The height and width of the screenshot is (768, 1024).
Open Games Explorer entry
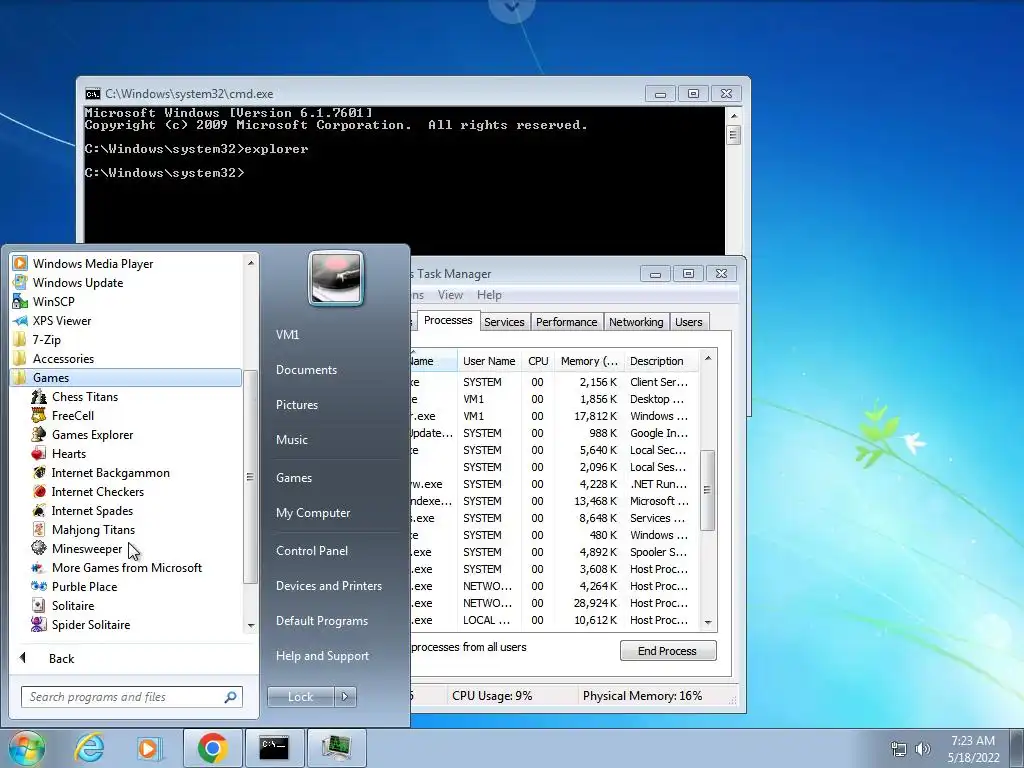92,435
